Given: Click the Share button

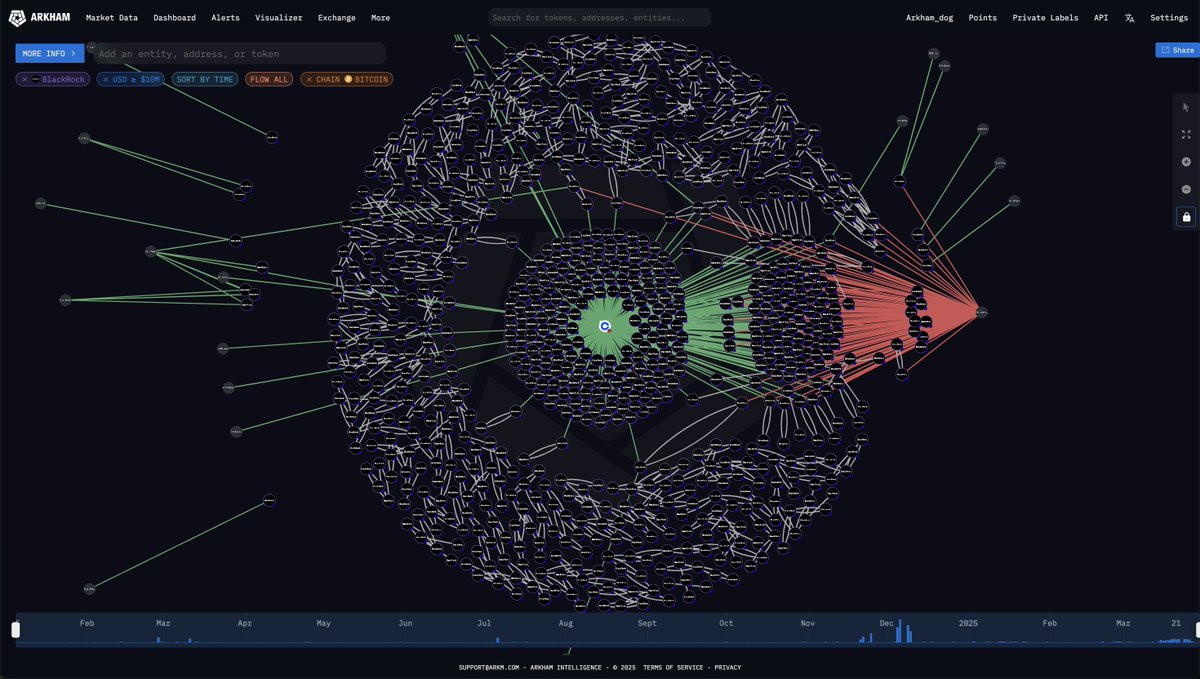Looking at the screenshot, I should click(1177, 50).
